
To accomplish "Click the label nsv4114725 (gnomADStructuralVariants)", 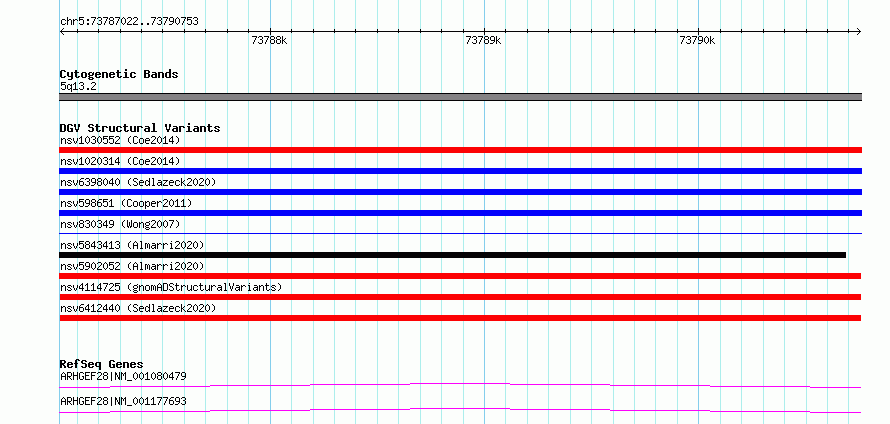I will point(171,287).
